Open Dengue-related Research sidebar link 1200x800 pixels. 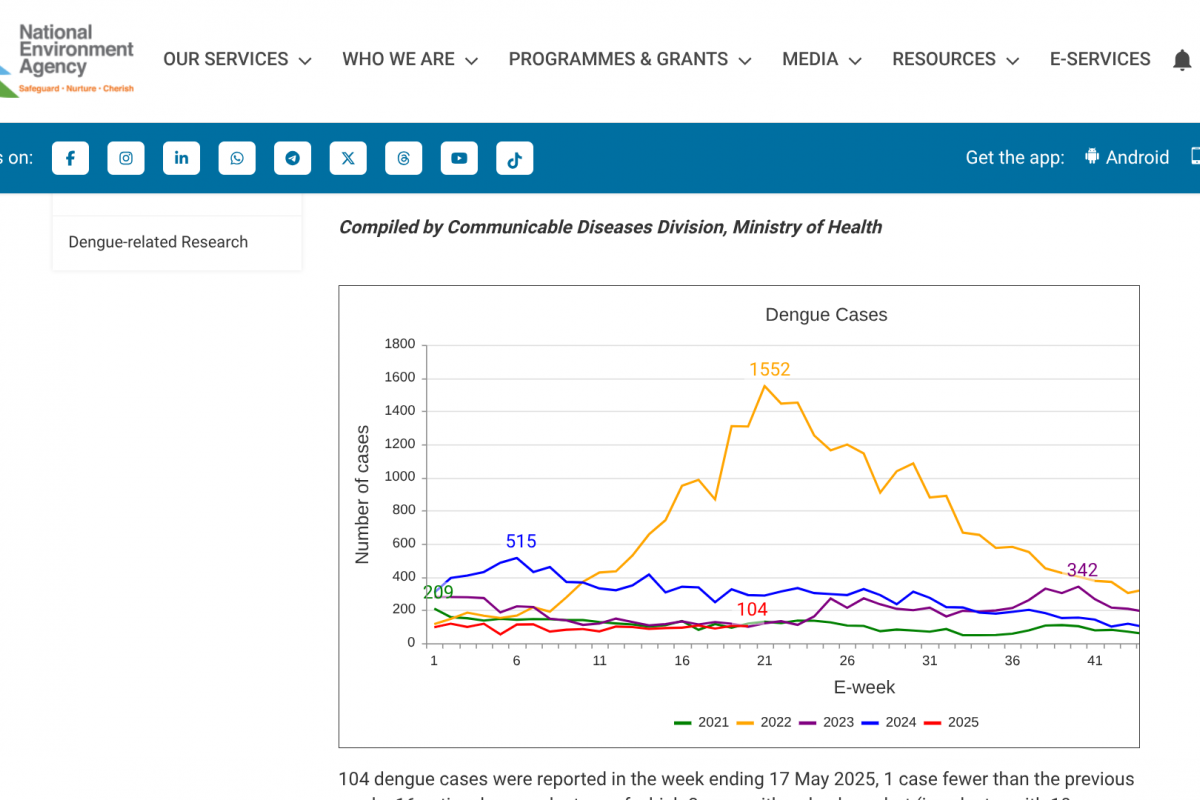coord(158,242)
